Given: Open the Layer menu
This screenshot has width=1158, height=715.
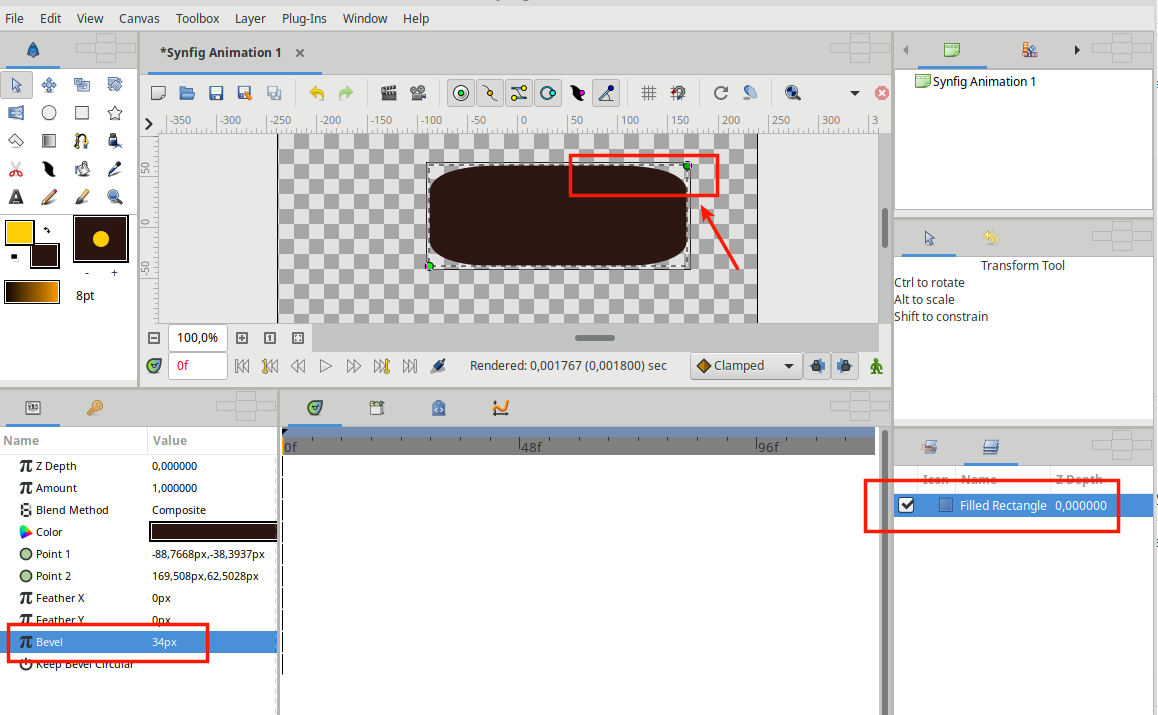Looking at the screenshot, I should (x=250, y=18).
